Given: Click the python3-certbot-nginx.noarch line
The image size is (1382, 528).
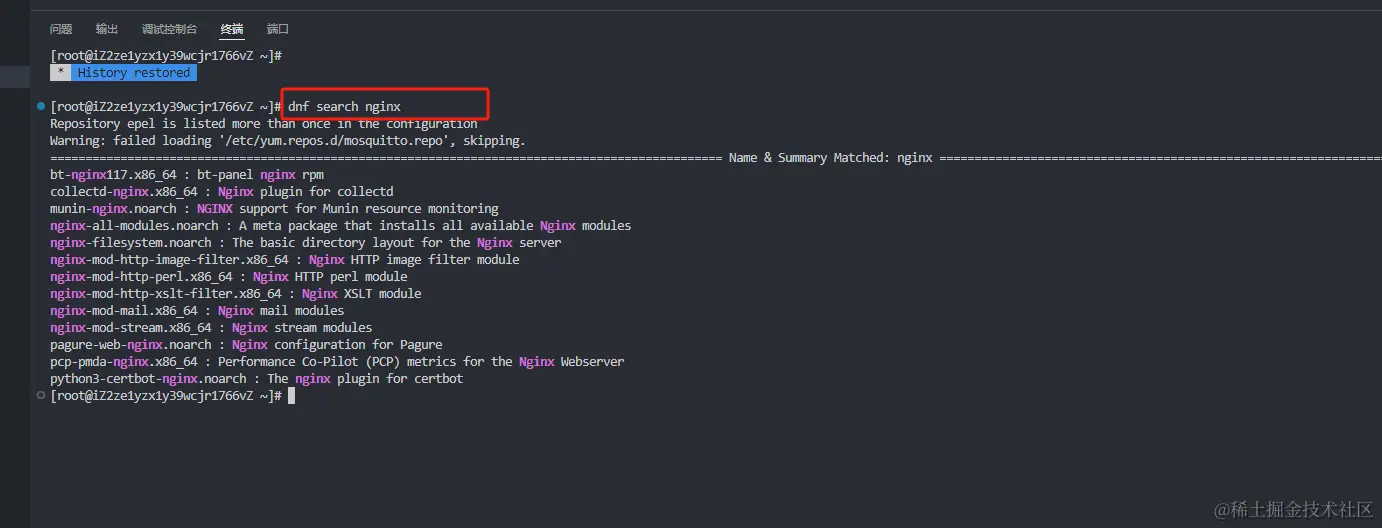Looking at the screenshot, I should (x=257, y=379).
